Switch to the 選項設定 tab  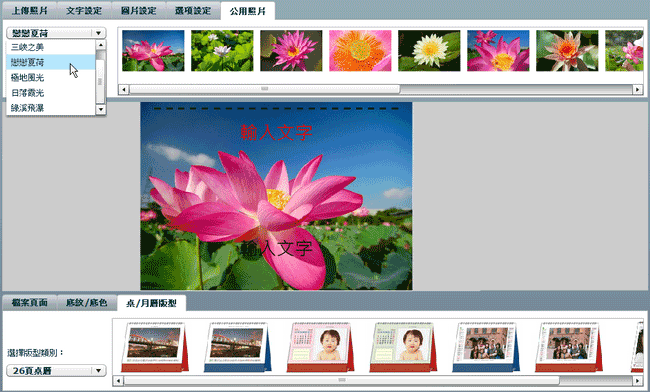[x=193, y=10]
